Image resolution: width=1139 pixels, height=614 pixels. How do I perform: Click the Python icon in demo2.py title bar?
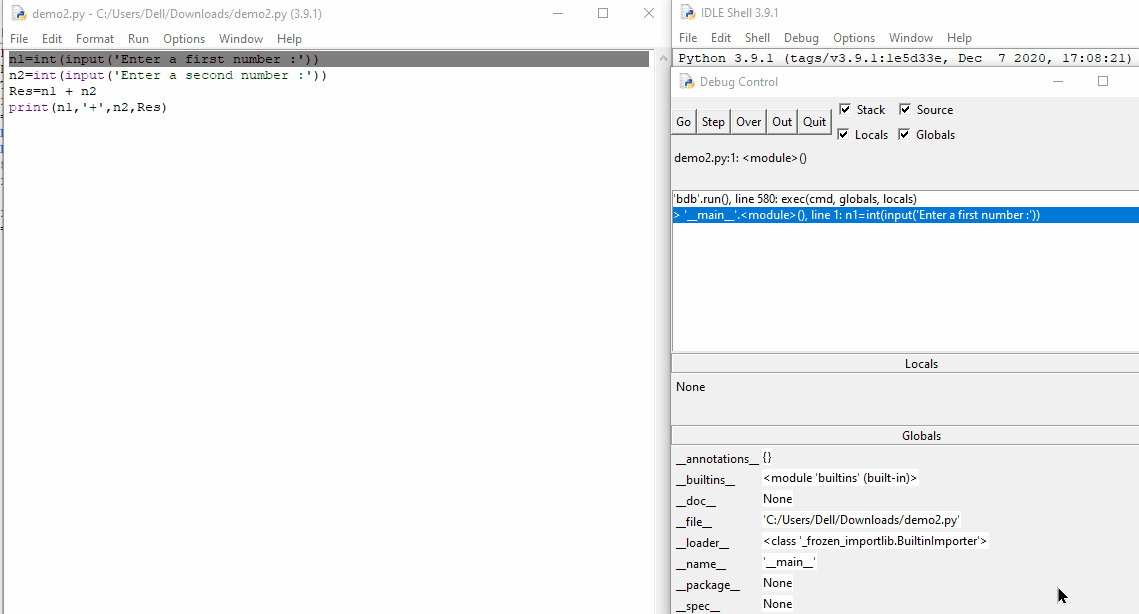click(18, 14)
